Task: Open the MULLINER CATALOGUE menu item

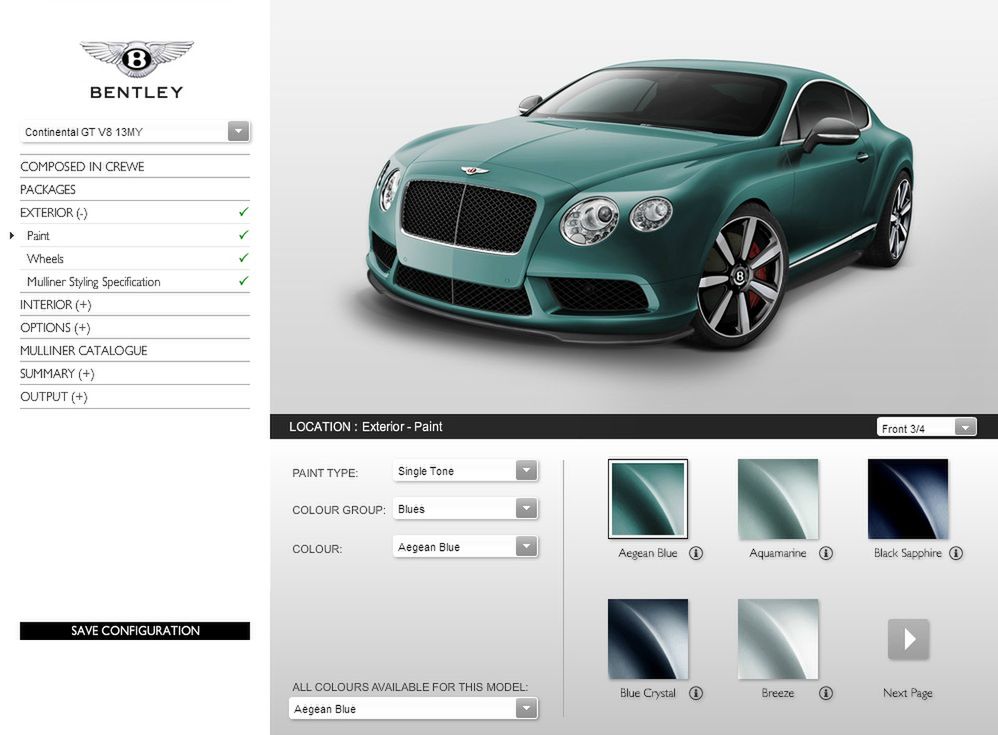Action: click(83, 351)
